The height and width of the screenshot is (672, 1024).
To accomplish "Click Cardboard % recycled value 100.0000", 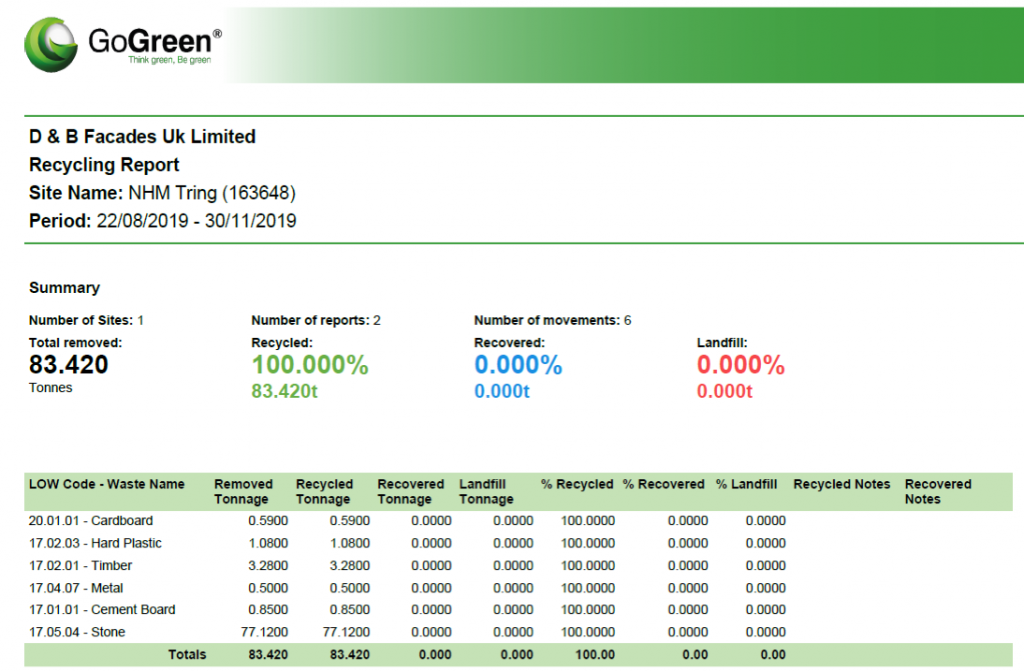I will [x=588, y=520].
